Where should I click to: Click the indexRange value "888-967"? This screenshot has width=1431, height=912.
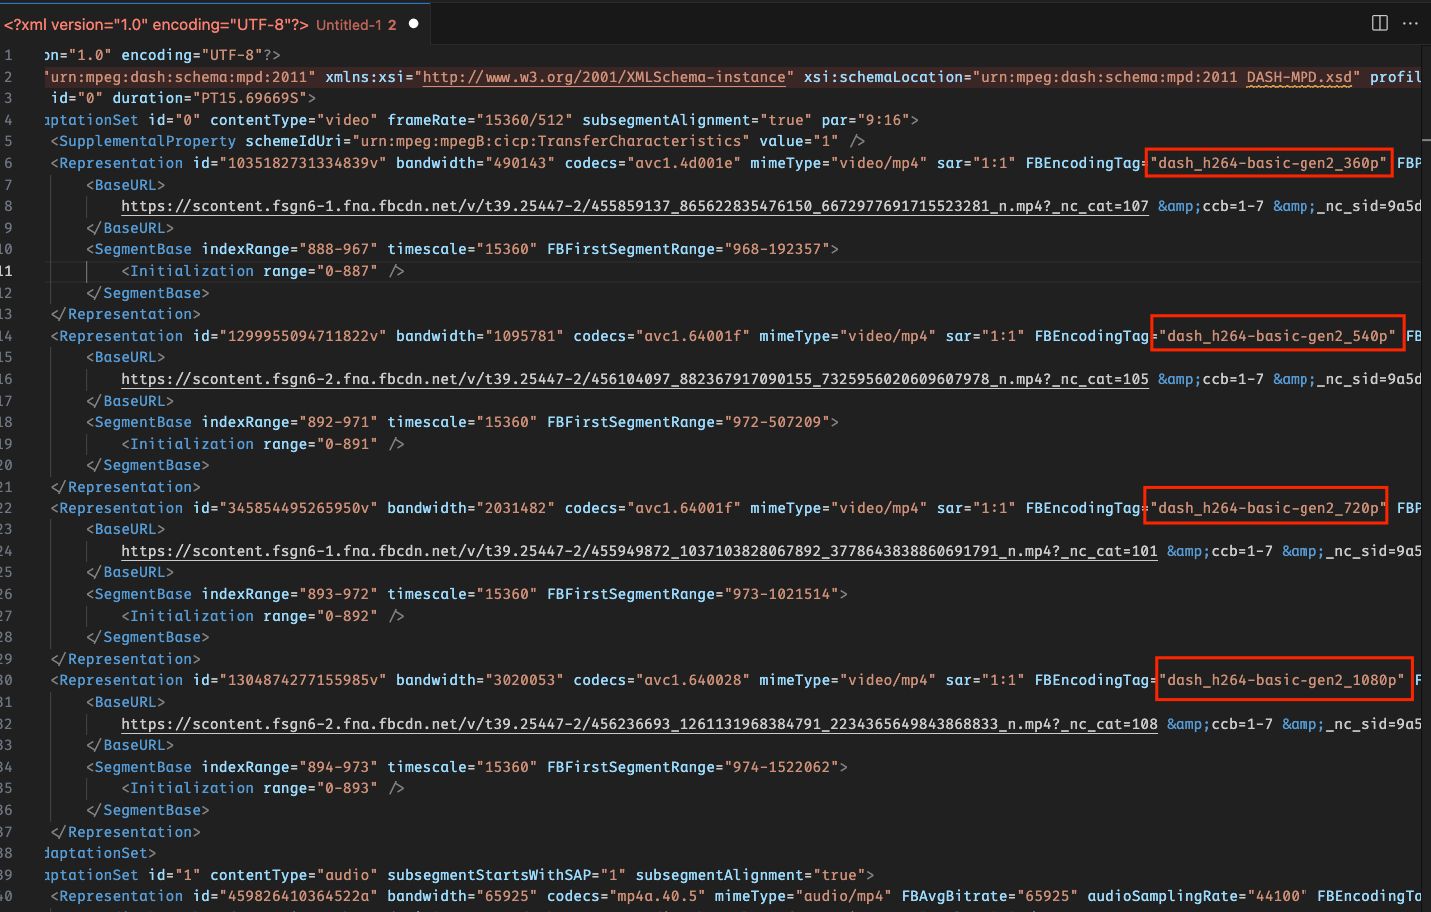[339, 249]
